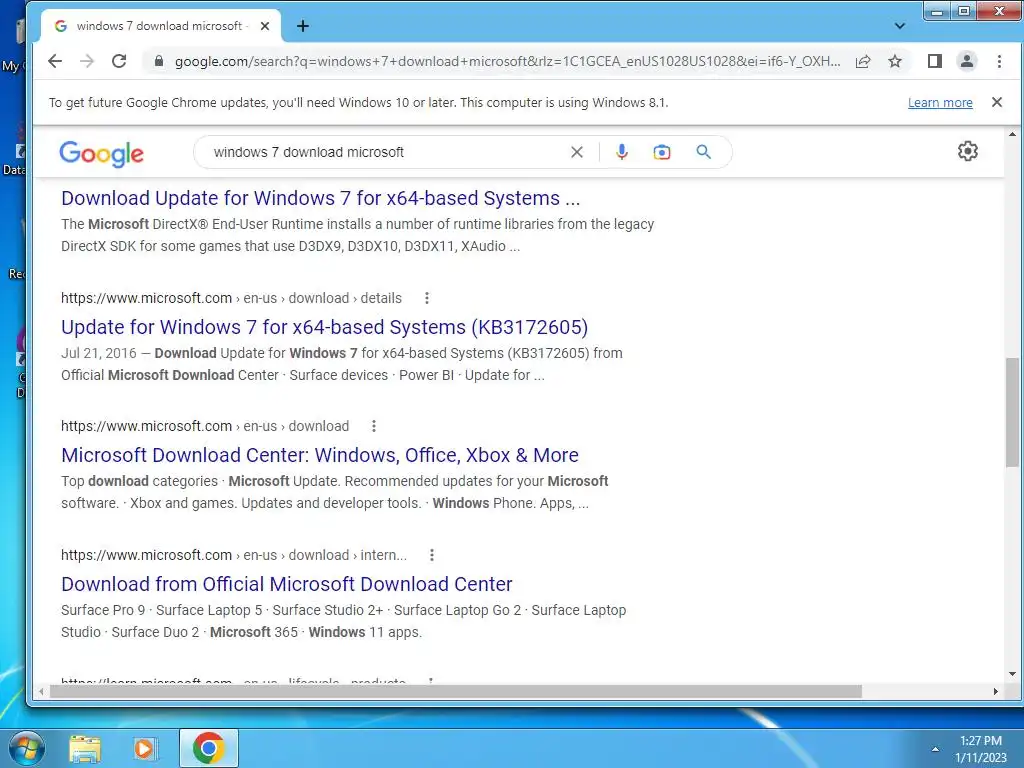Open Windows Explorer from taskbar
This screenshot has width=1024, height=768.
coord(85,748)
